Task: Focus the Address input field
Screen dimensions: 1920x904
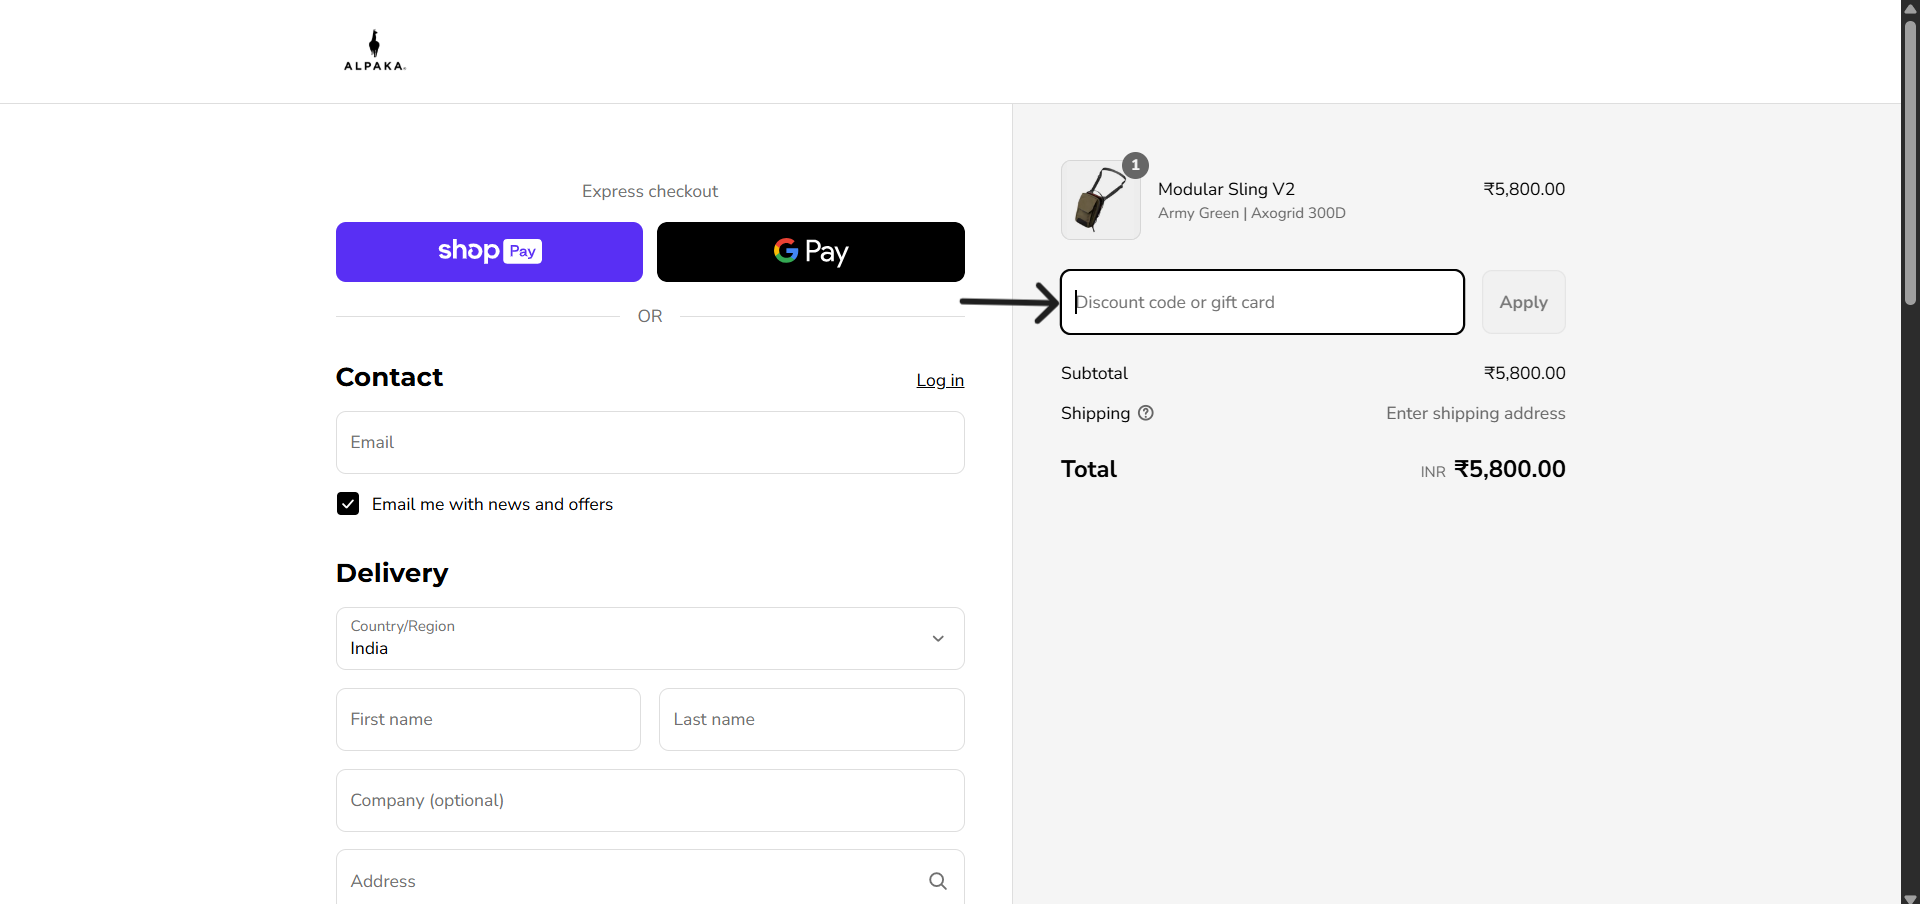Action: click(x=630, y=881)
